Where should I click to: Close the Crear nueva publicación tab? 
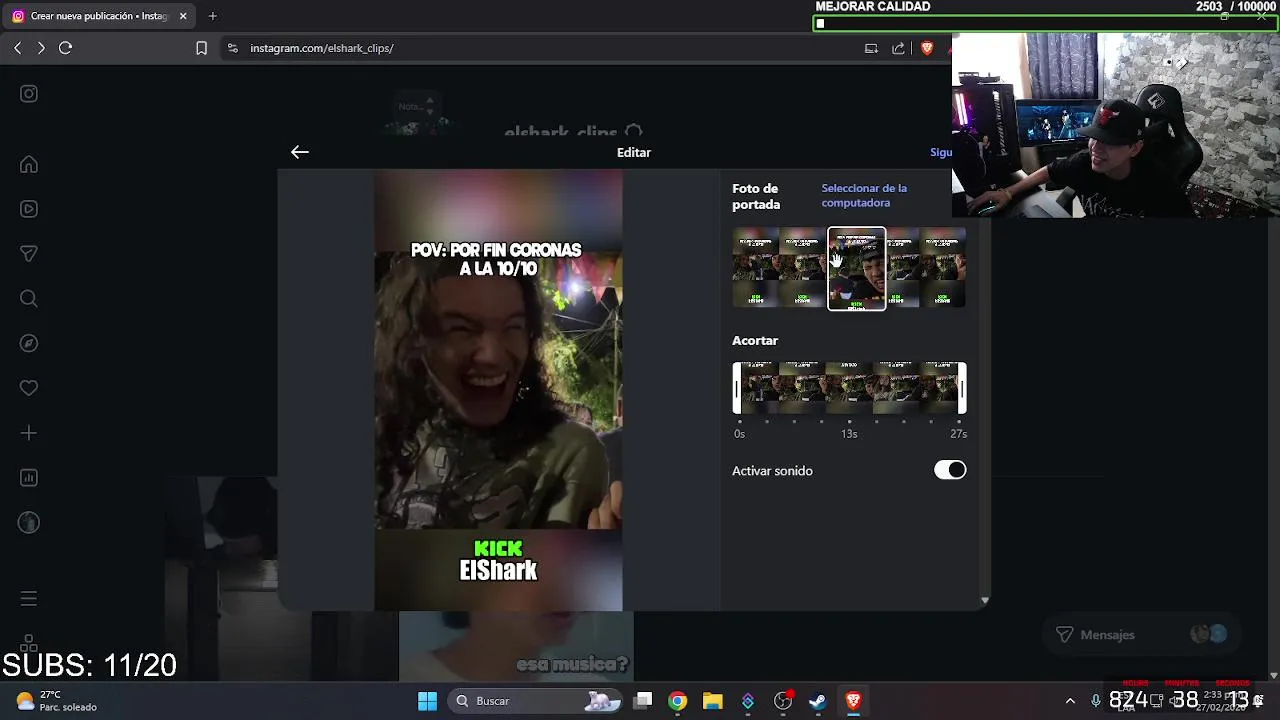pos(183,16)
